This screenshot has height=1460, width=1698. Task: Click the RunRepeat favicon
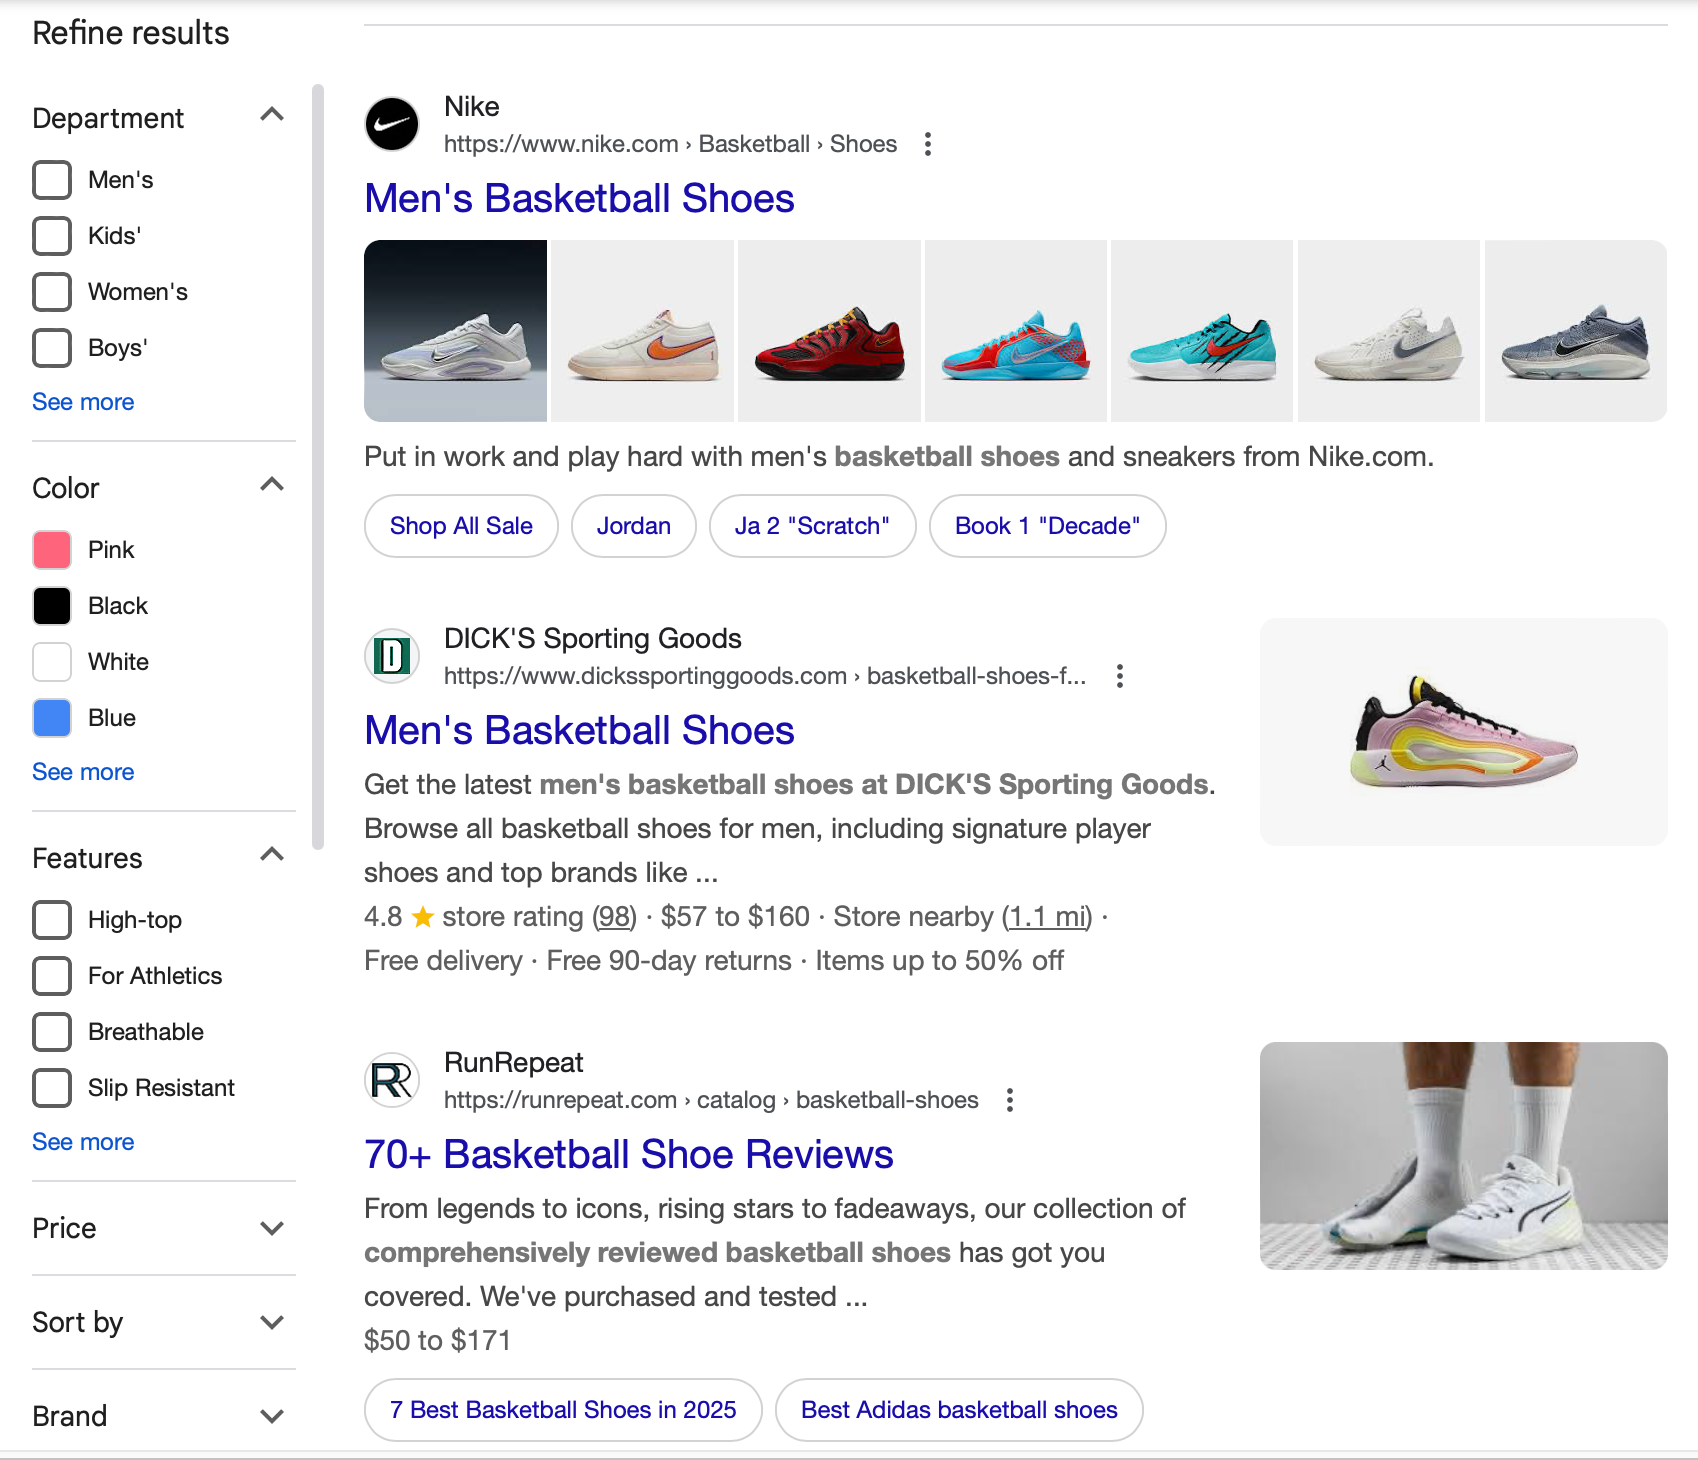(392, 1080)
